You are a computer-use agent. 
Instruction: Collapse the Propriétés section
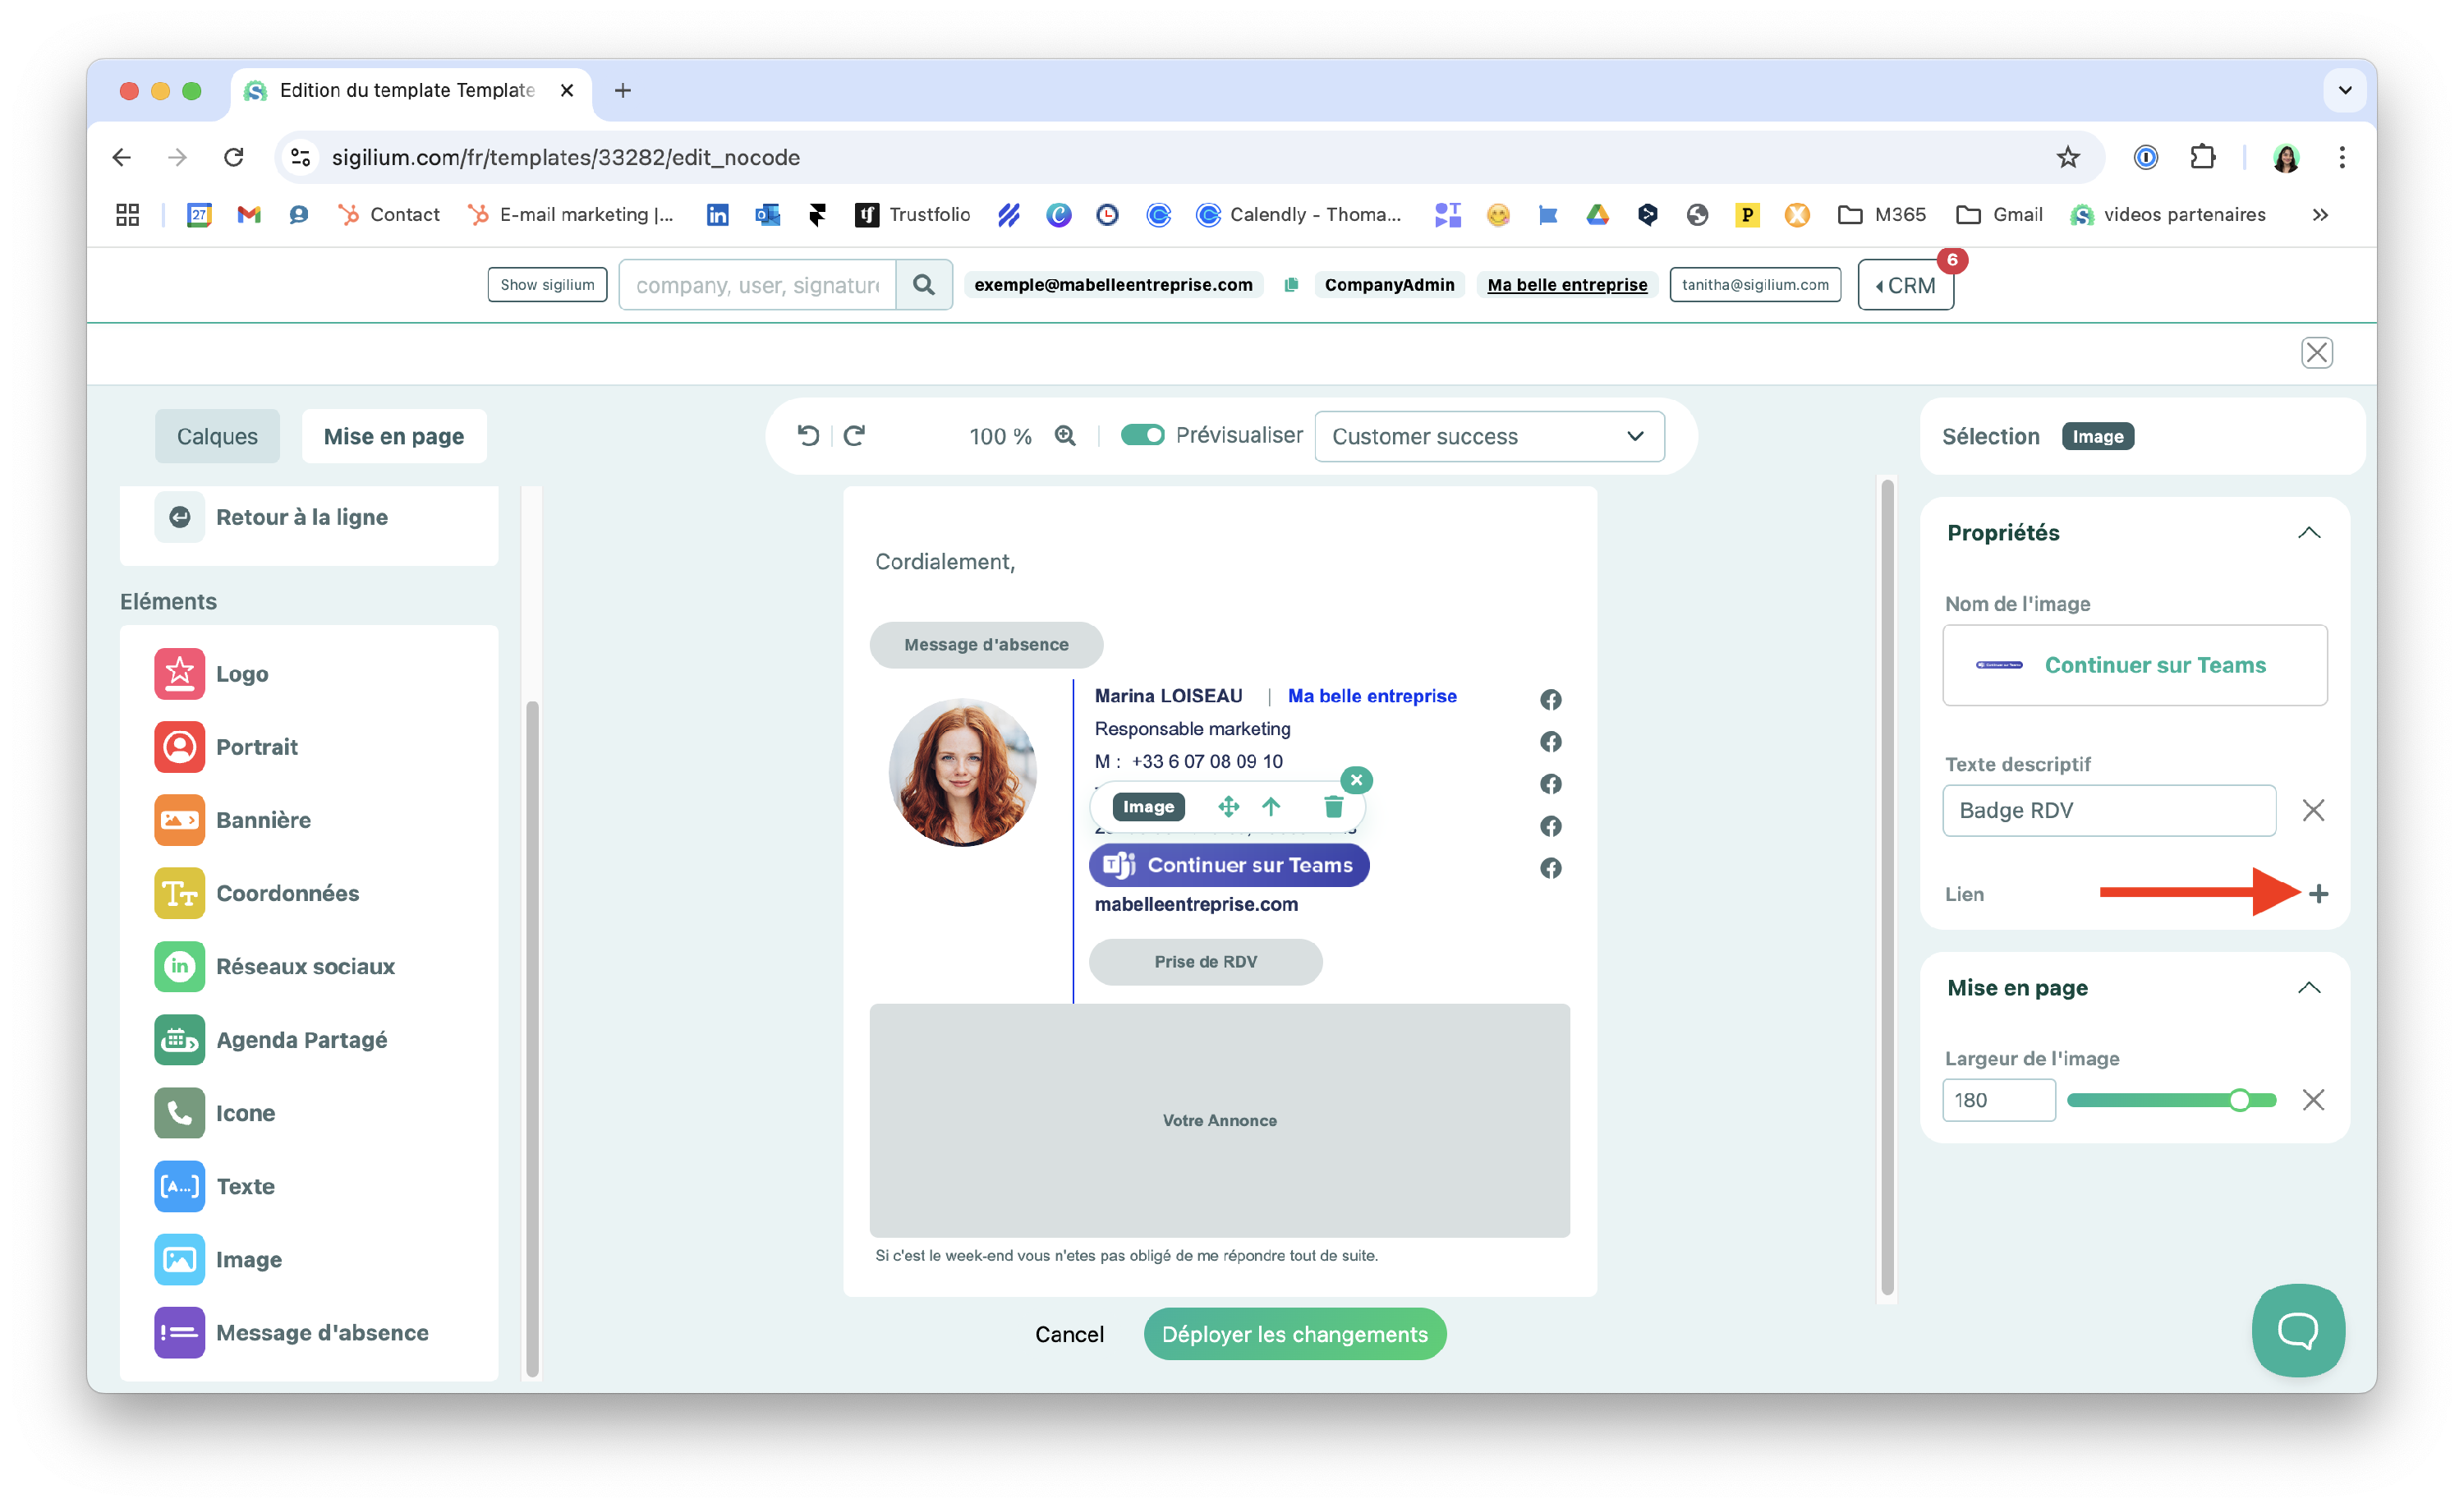(x=2308, y=533)
